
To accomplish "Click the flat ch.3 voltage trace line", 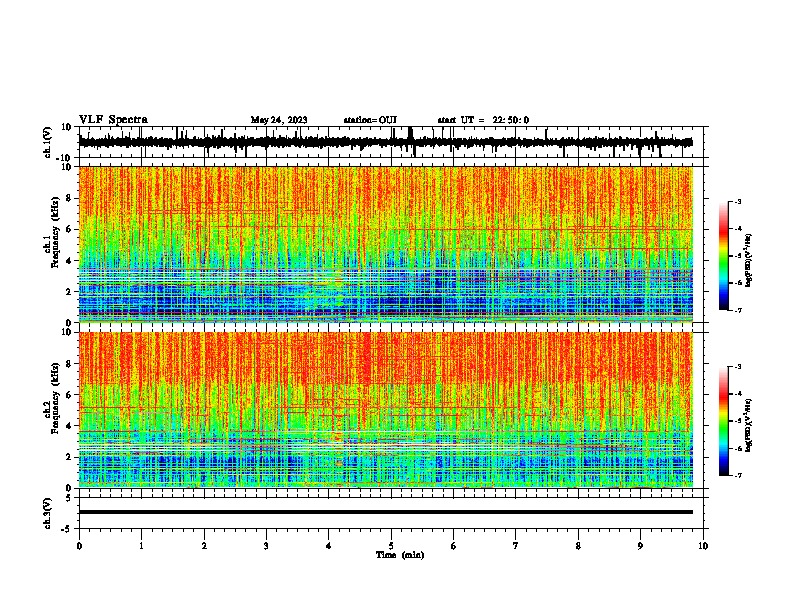I will [x=386, y=512].
